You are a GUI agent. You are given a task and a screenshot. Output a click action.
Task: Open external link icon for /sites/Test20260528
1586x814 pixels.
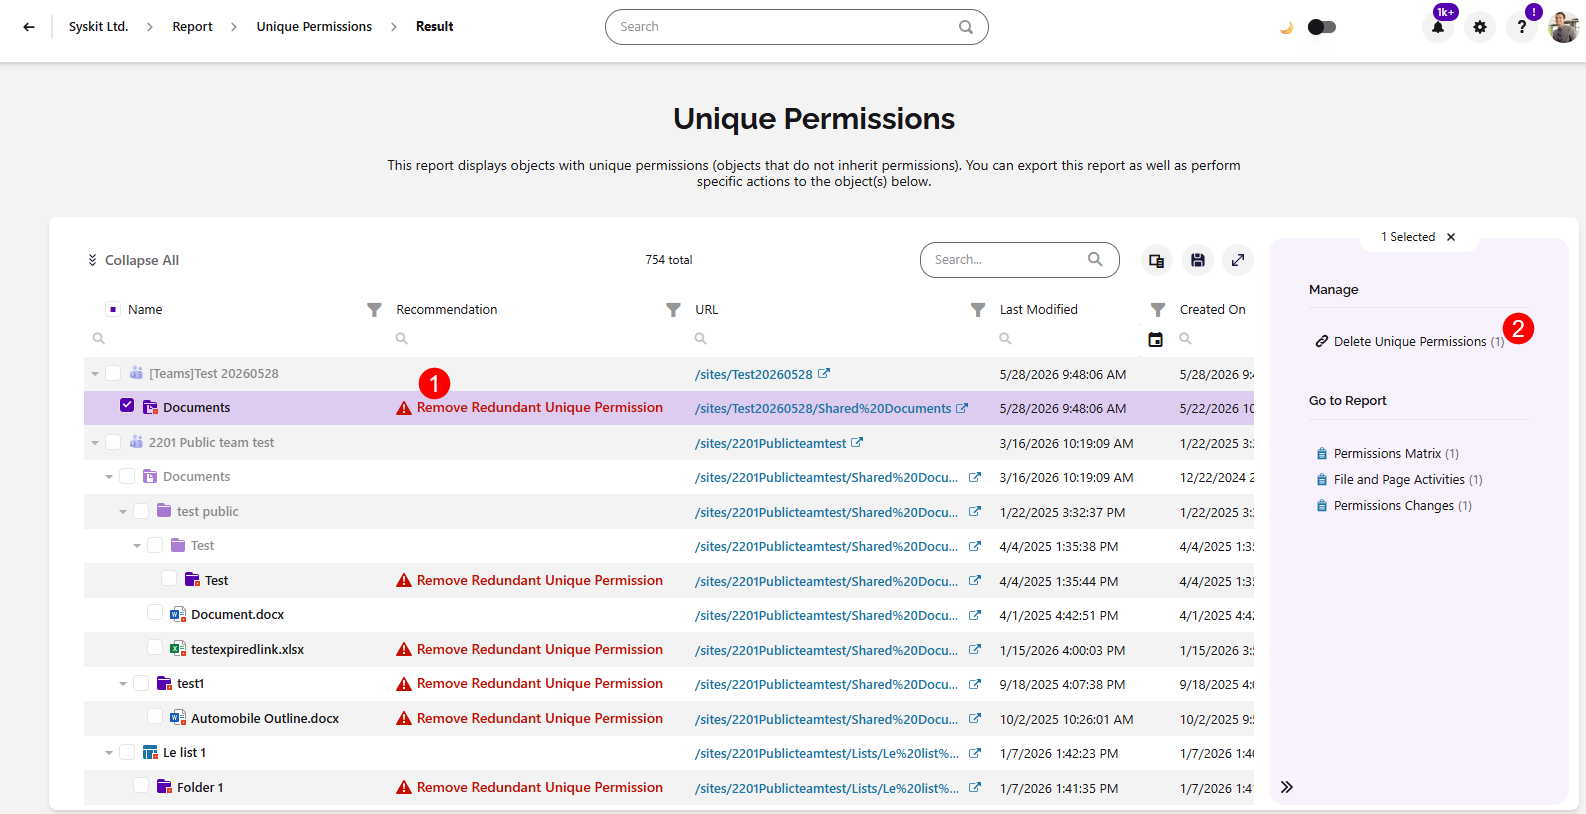click(824, 374)
